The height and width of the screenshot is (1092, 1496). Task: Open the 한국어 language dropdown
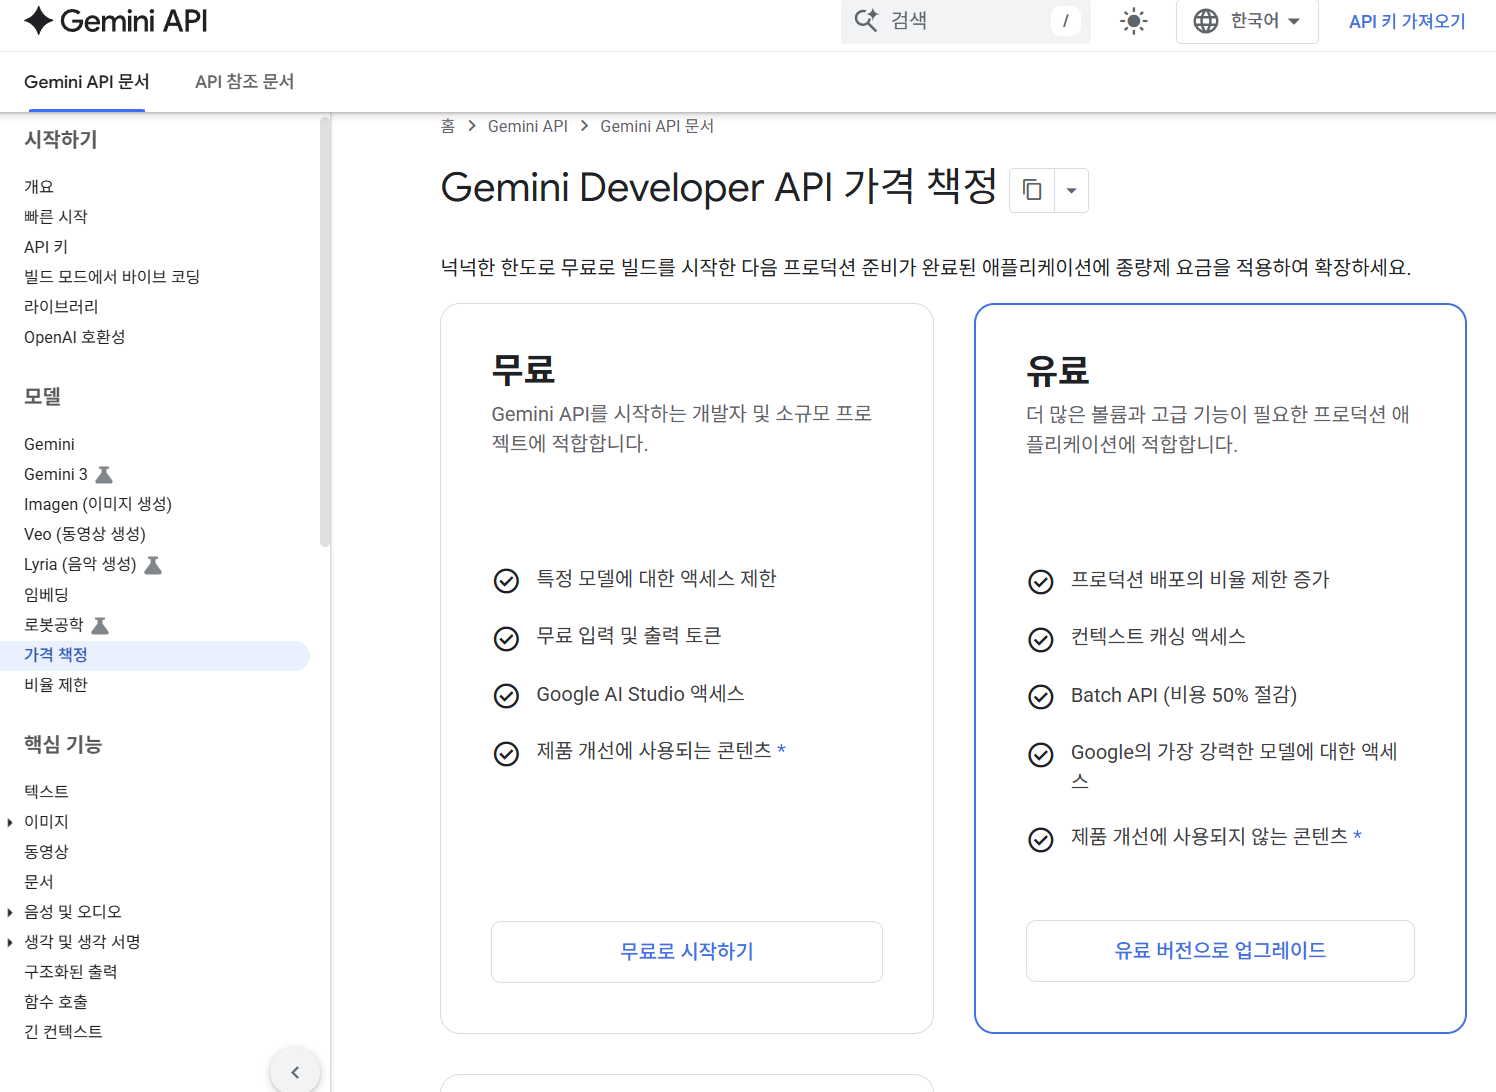pos(1247,21)
